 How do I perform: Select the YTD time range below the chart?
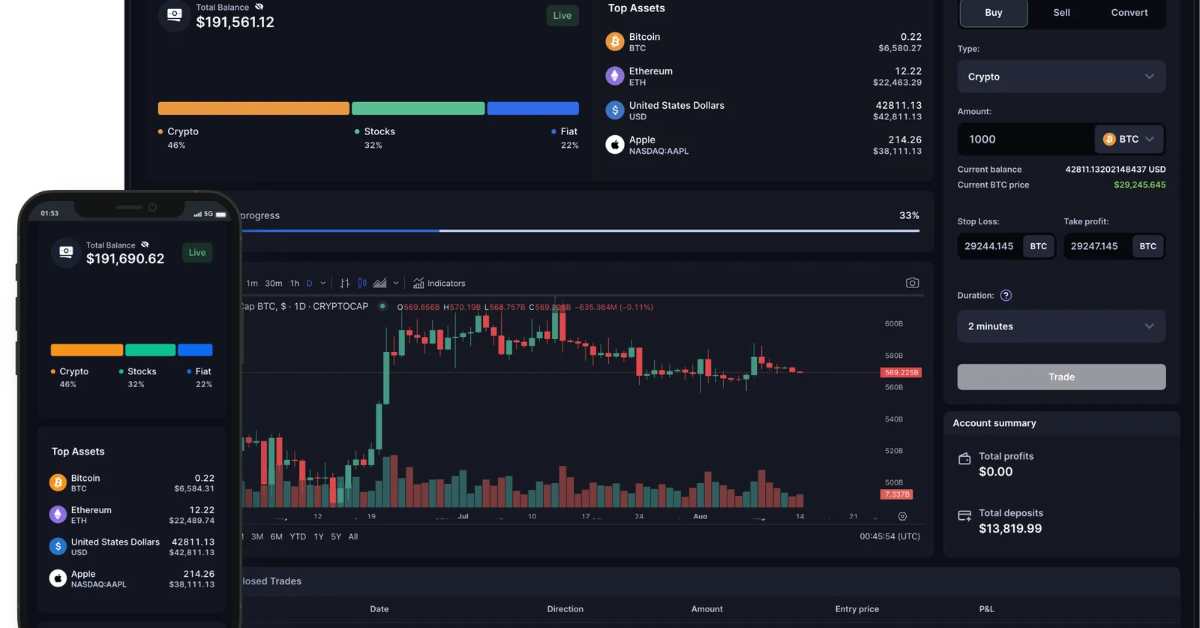pos(297,537)
